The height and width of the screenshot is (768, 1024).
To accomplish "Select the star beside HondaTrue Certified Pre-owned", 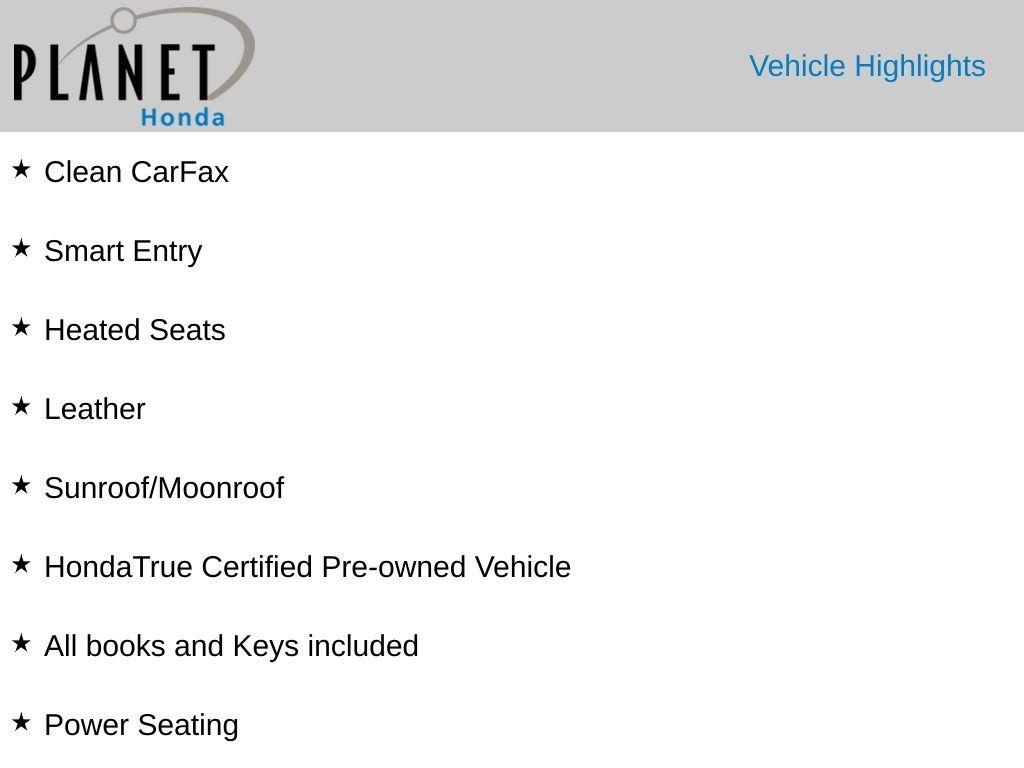I will click(21, 564).
